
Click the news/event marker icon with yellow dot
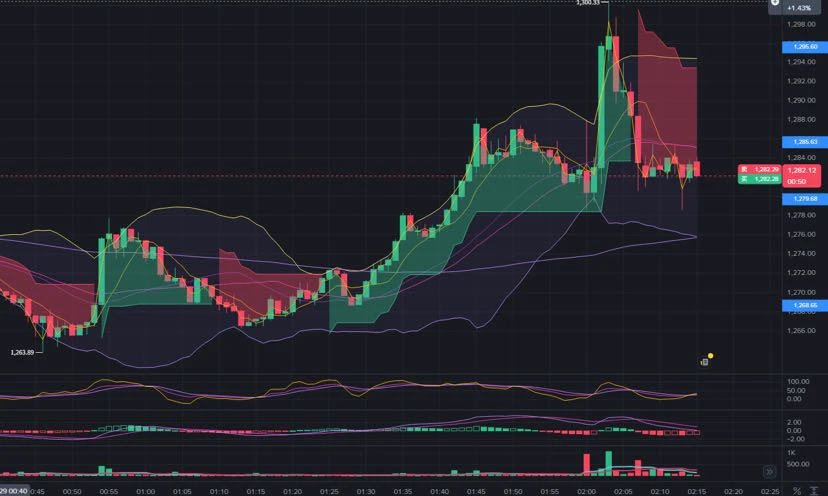click(706, 360)
